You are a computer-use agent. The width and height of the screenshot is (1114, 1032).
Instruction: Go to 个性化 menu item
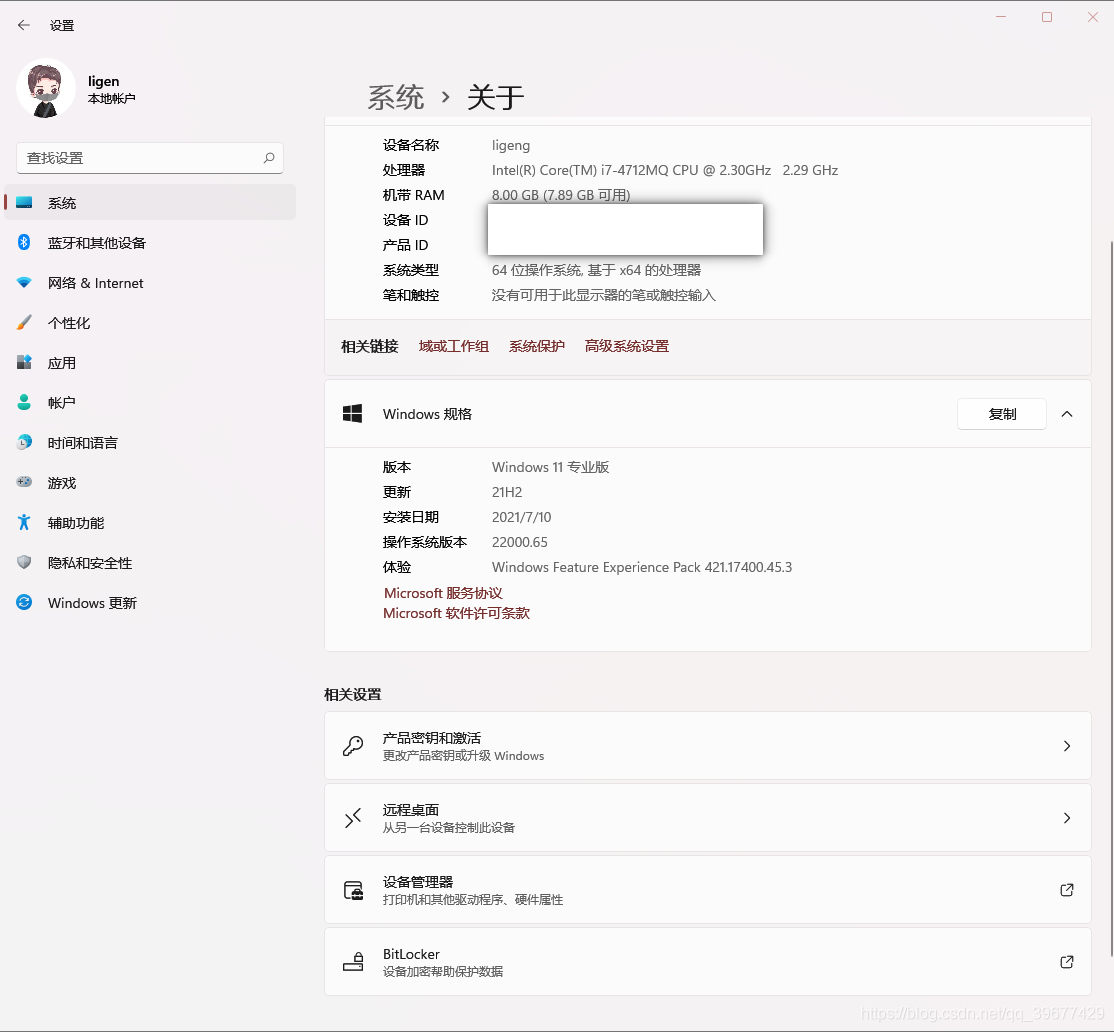150,322
